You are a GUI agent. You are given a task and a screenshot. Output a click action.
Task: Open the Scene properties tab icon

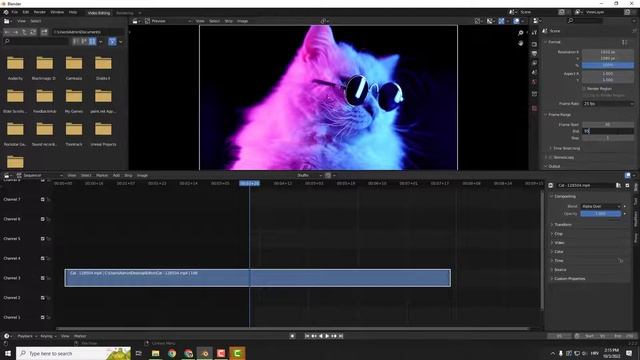pyautogui.click(x=534, y=72)
